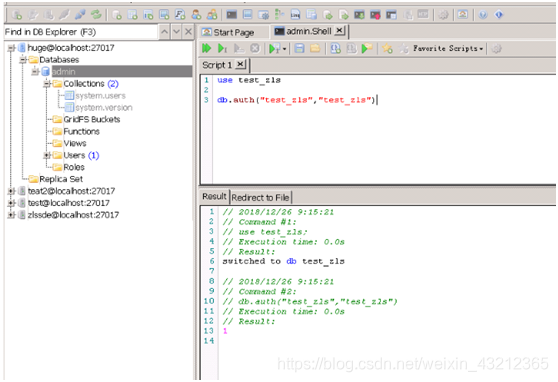Click the open script folder icon
558x382 pixels.
click(x=315, y=48)
